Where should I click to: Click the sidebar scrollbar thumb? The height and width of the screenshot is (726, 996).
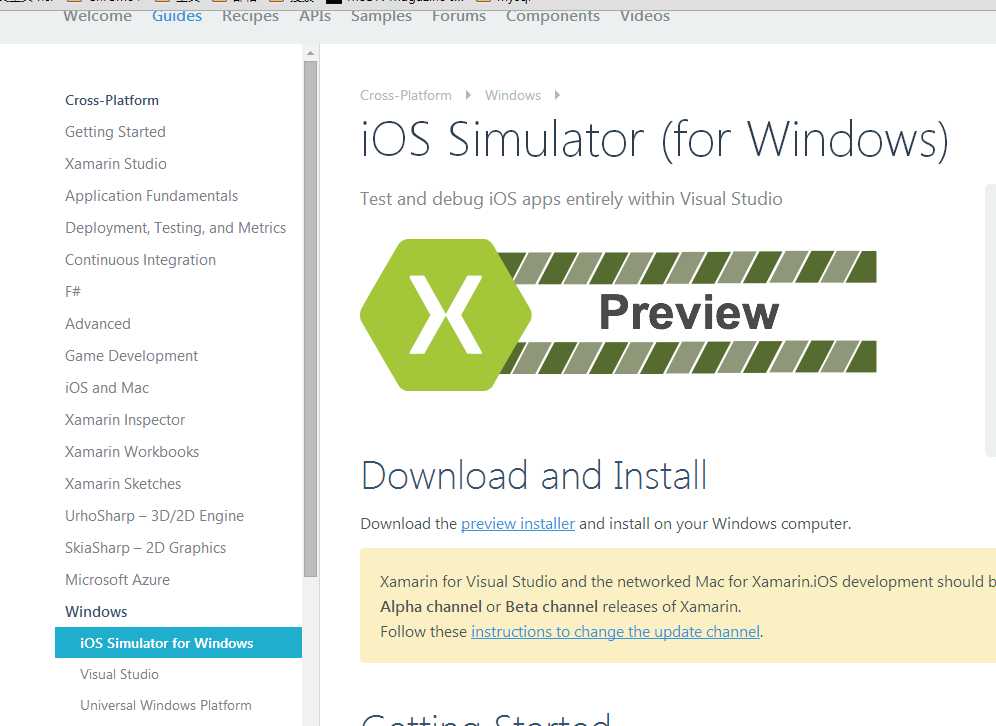(x=310, y=319)
